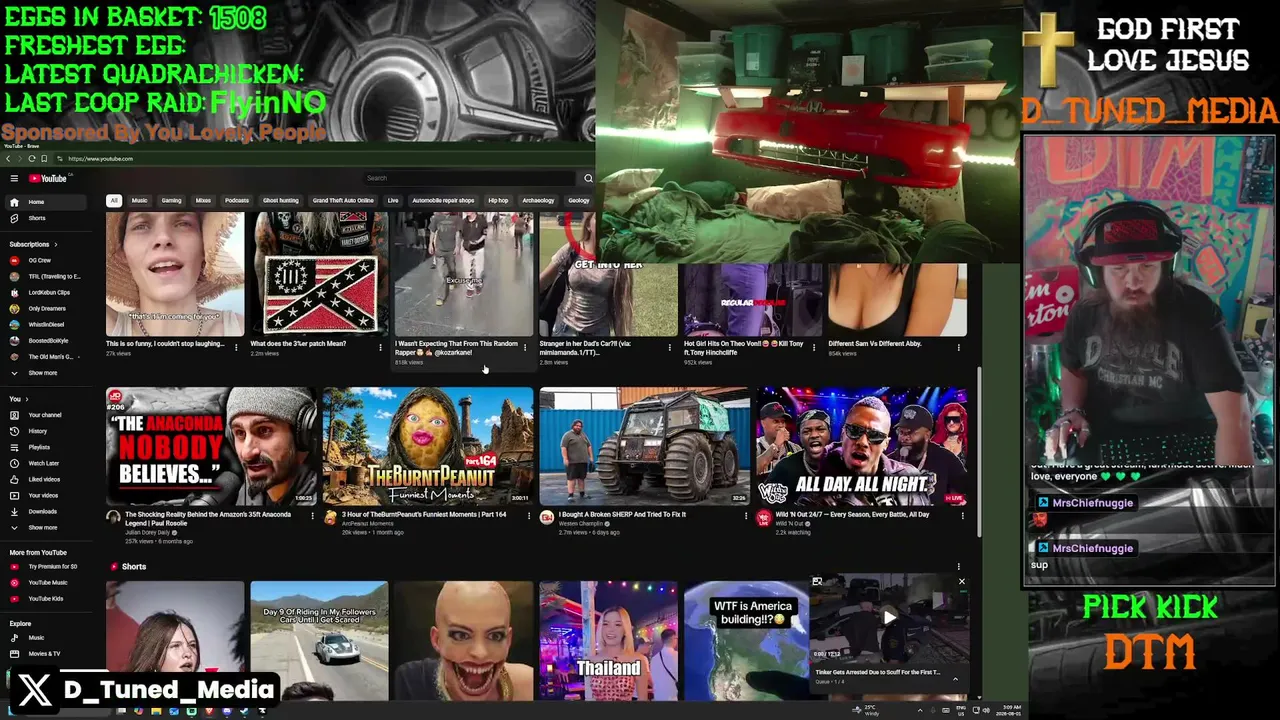This screenshot has width=1280, height=720.
Task: Open Playlists in sidebar
Action: point(45,447)
